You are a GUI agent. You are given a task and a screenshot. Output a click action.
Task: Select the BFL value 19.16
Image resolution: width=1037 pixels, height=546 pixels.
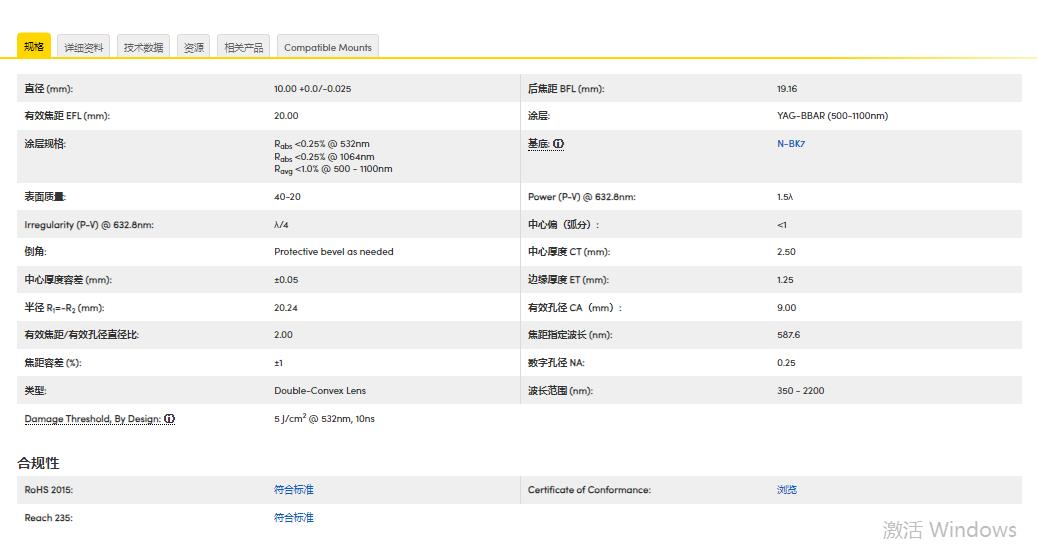pos(787,89)
